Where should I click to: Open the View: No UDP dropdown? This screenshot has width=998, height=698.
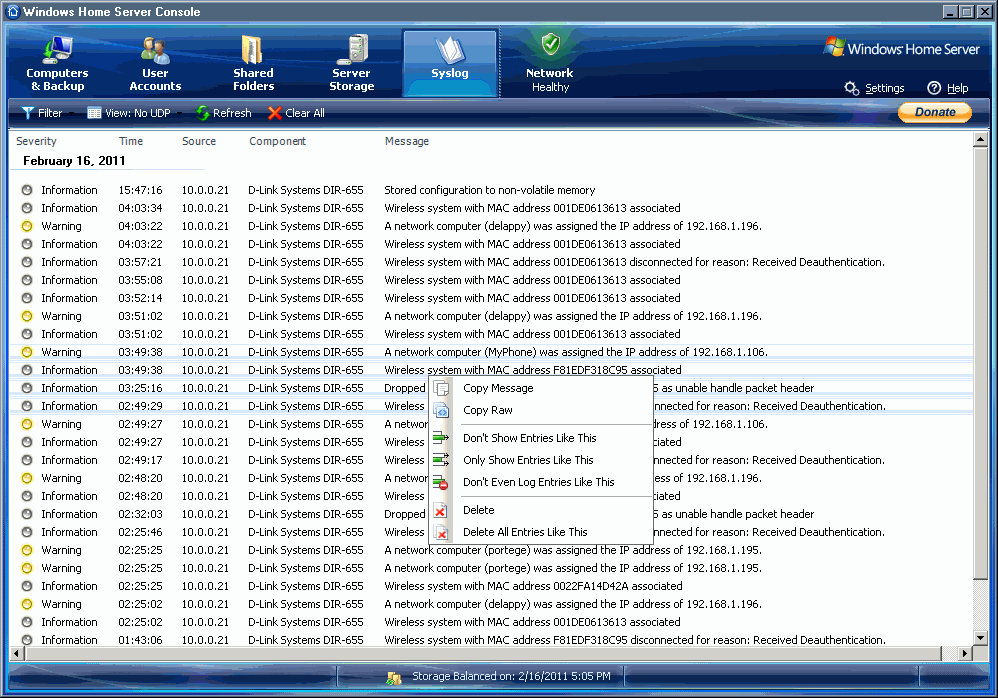(x=134, y=113)
